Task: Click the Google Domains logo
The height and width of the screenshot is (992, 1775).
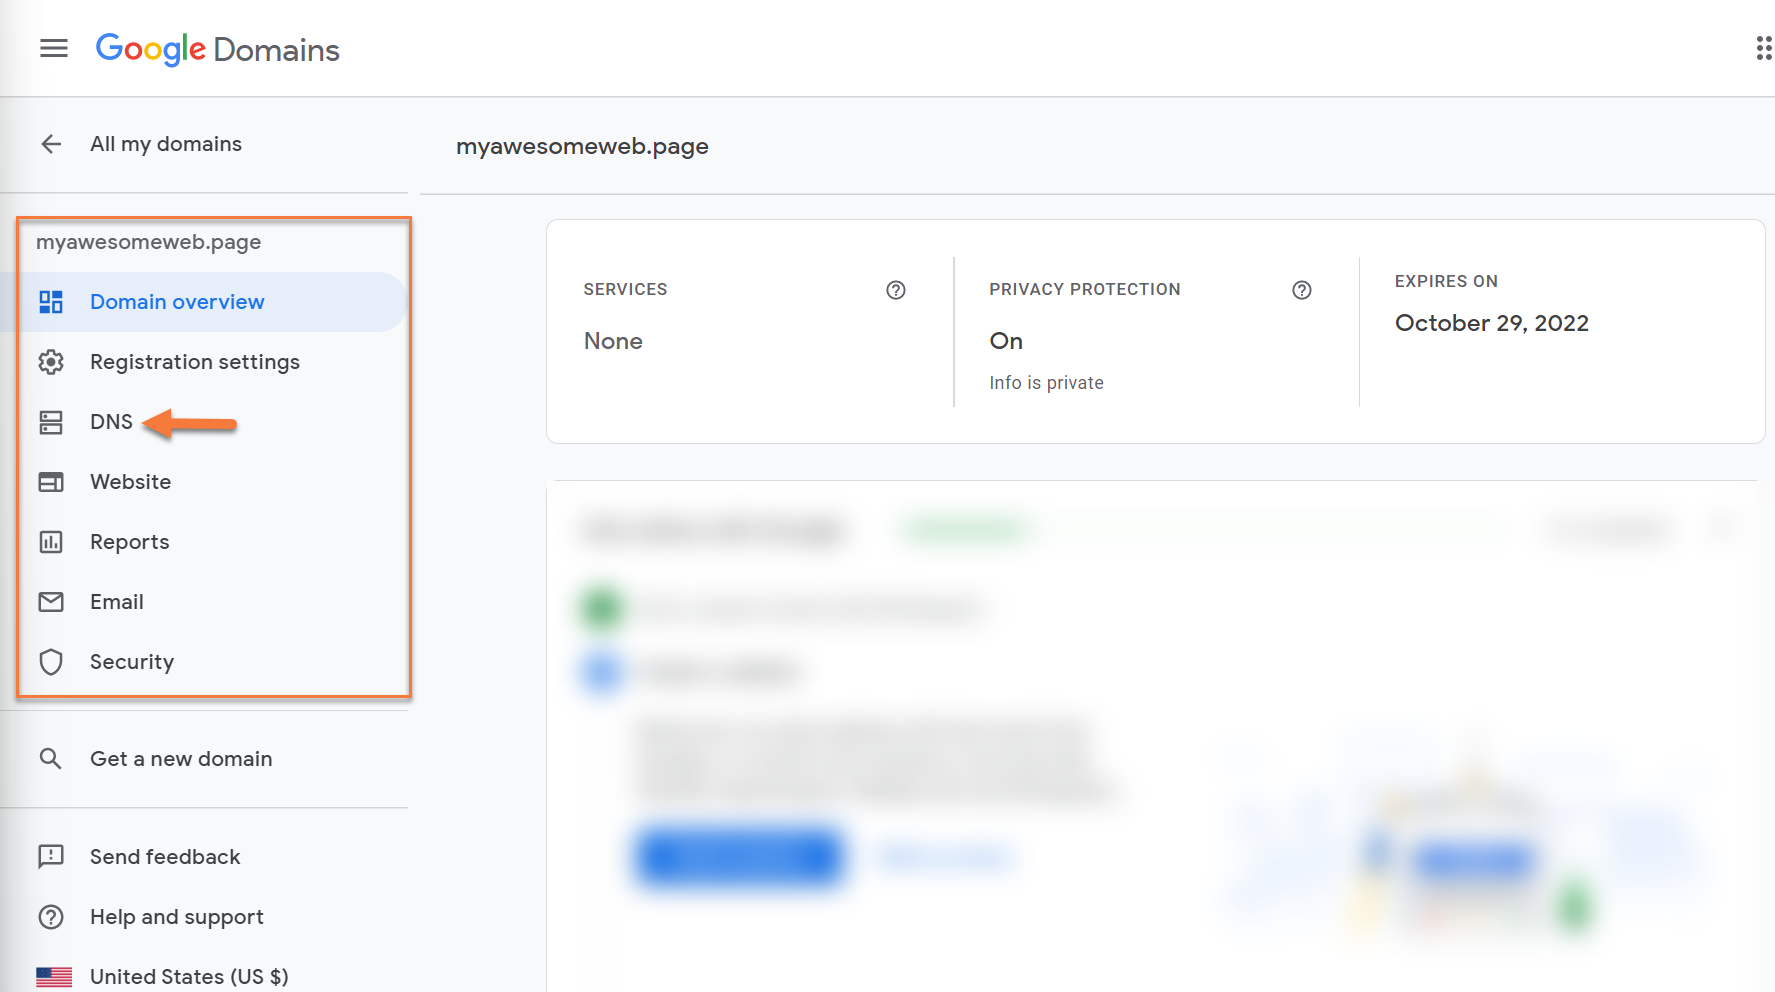Action: pyautogui.click(x=218, y=49)
